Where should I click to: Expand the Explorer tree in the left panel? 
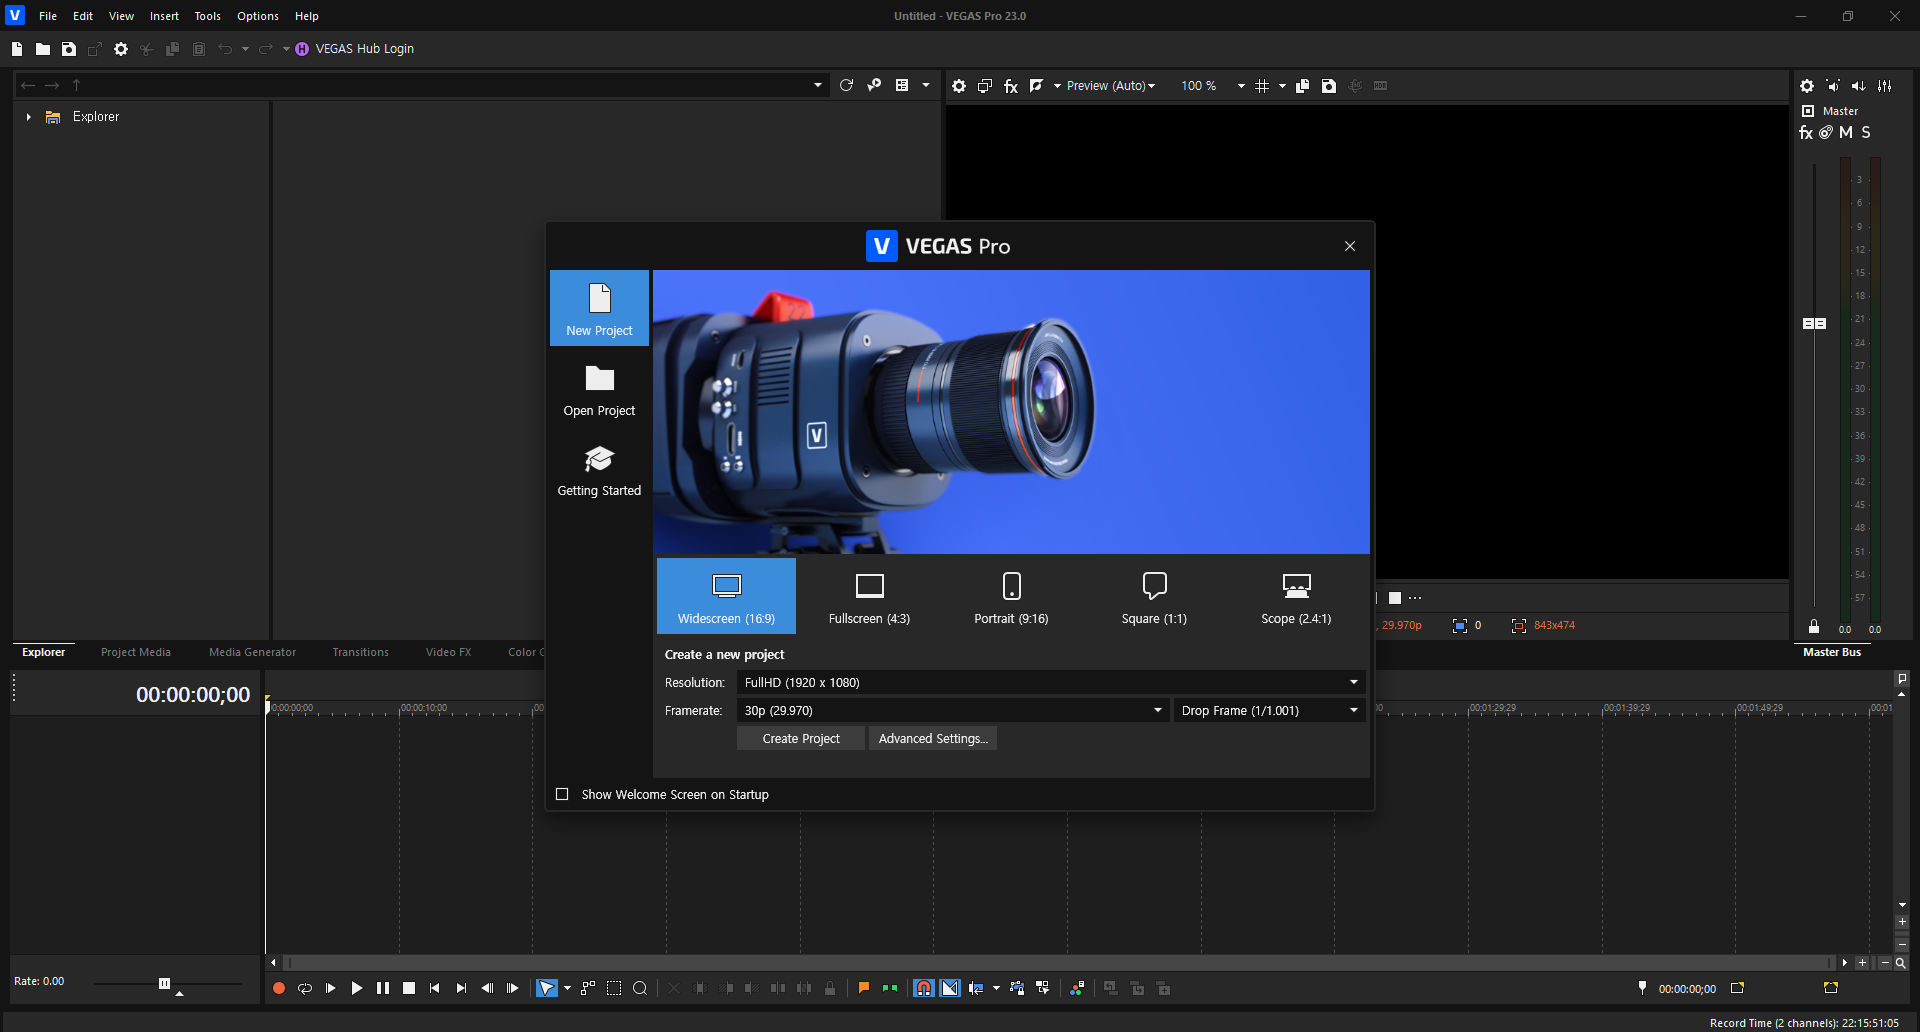tap(27, 116)
